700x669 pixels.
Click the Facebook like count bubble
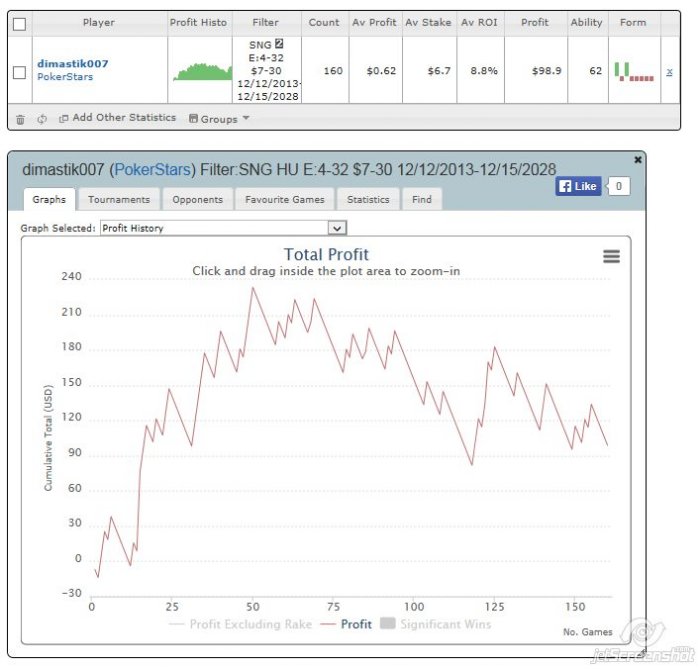click(x=618, y=186)
